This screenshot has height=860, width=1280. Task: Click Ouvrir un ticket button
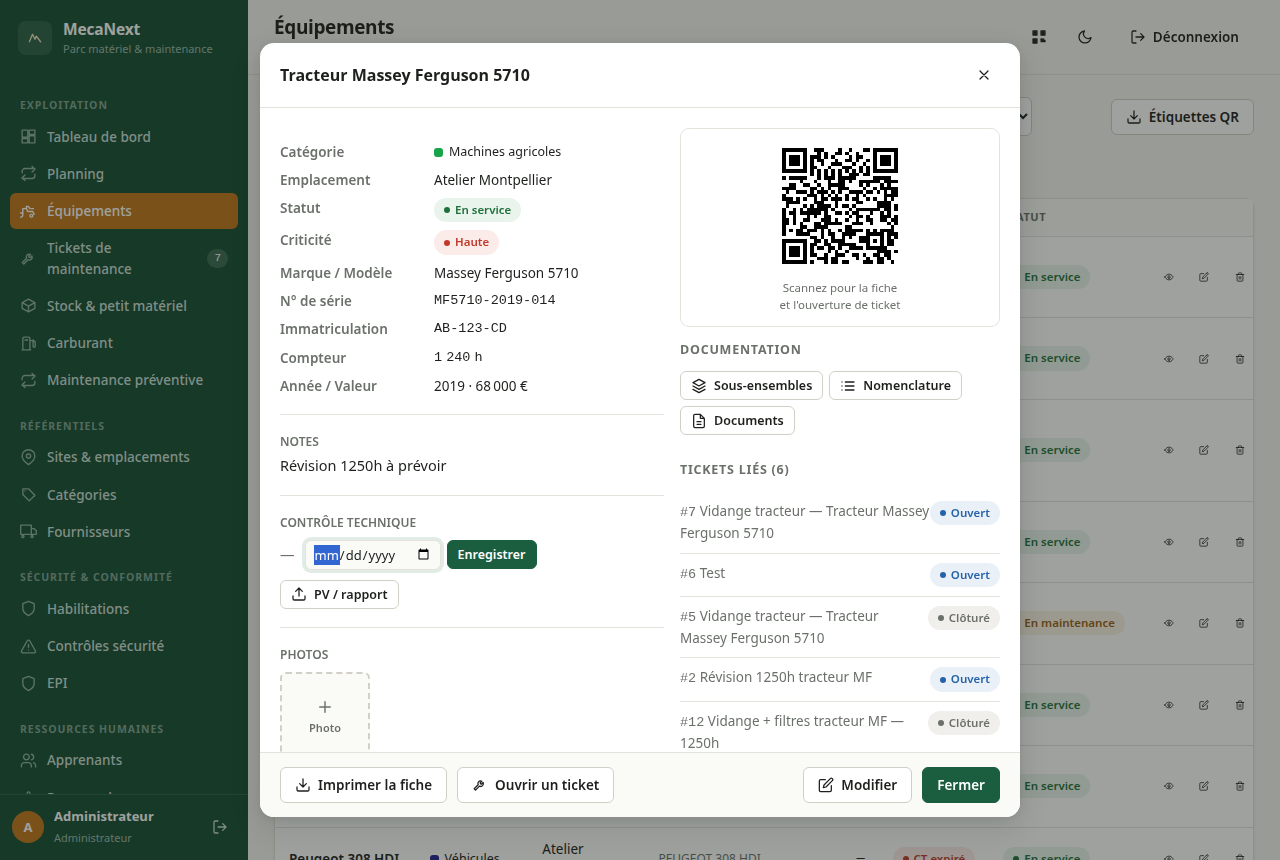[535, 785]
